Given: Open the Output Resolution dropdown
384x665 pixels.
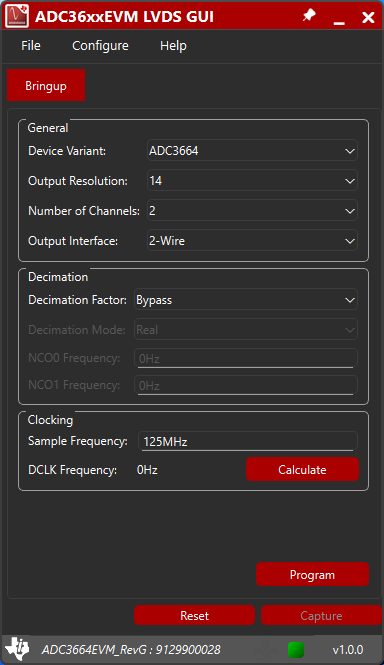Looking at the screenshot, I should [x=252, y=181].
